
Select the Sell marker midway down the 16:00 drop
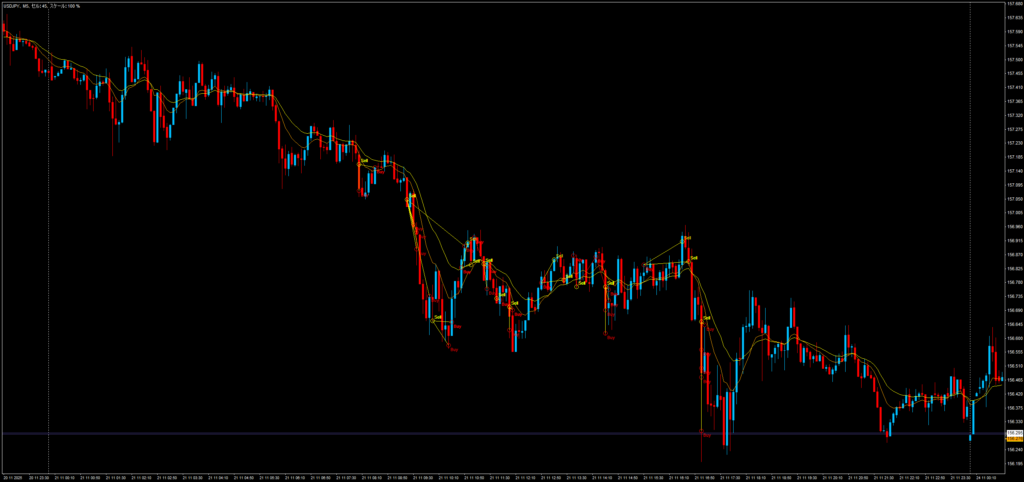pos(706,318)
